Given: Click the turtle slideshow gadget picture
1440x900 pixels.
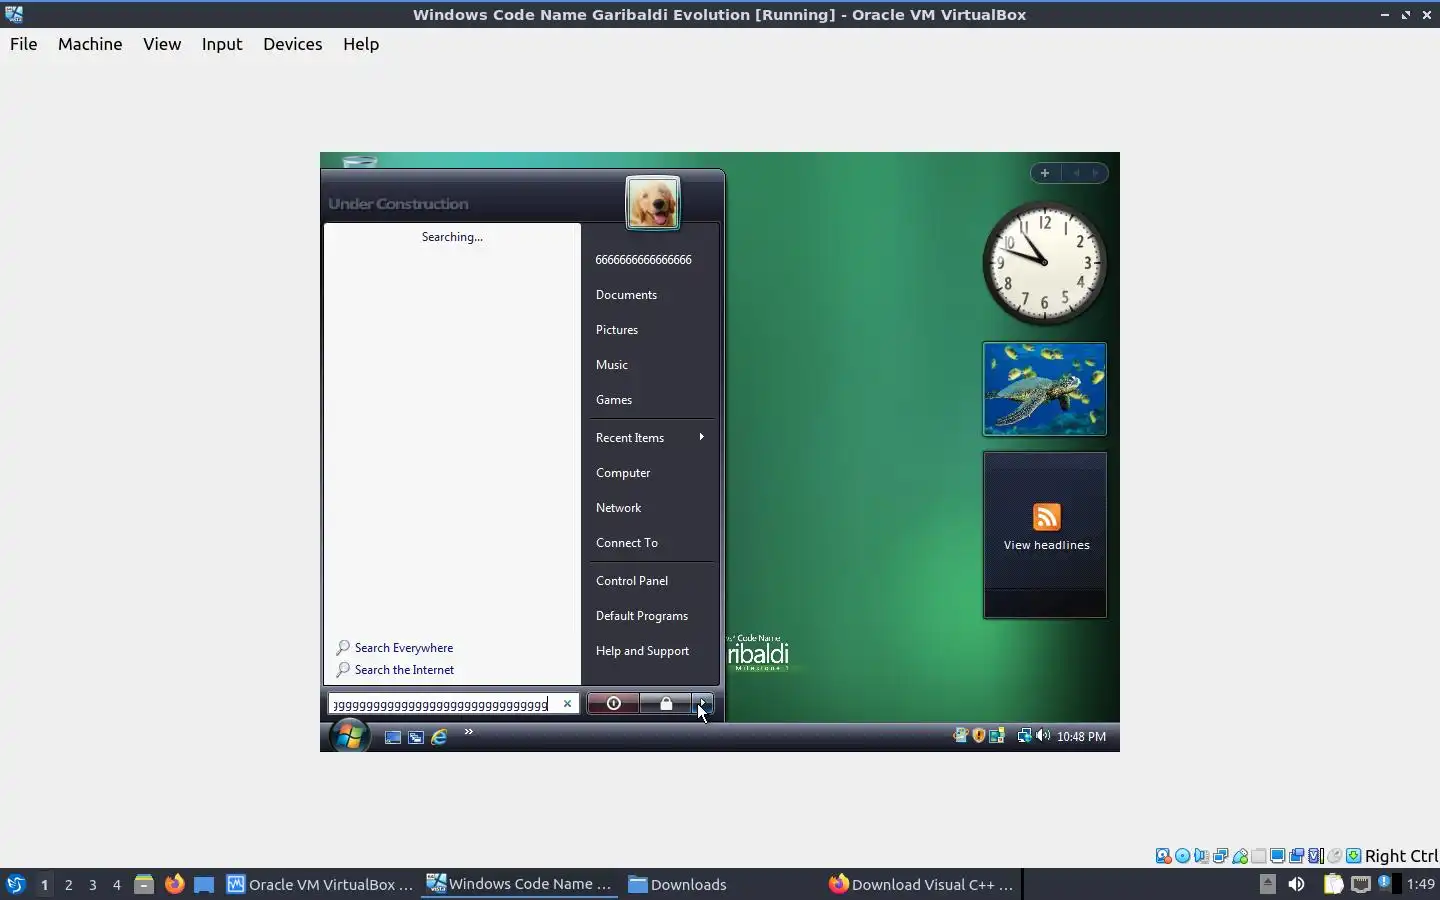Looking at the screenshot, I should [1044, 389].
